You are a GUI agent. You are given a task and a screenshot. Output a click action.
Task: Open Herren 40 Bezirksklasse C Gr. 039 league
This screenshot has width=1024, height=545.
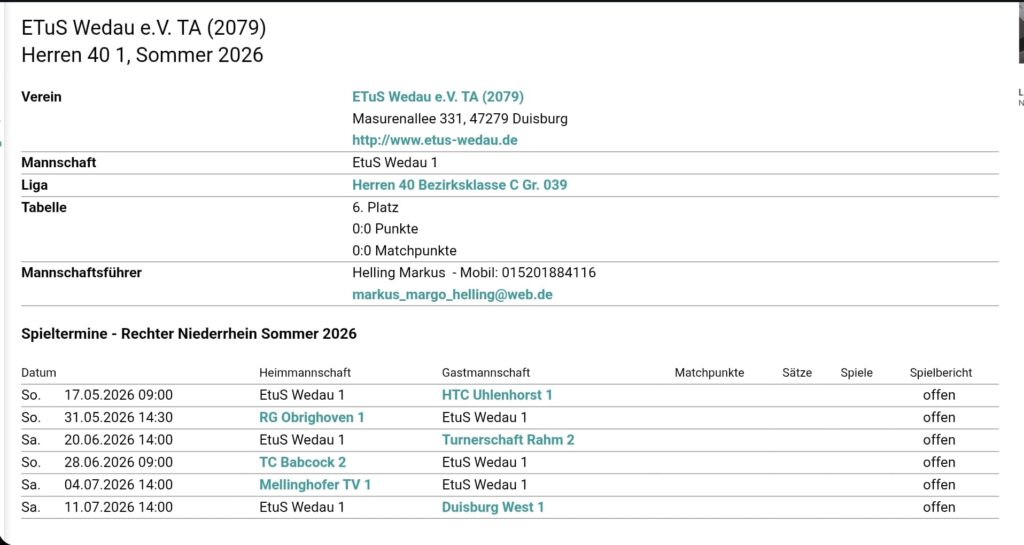pyautogui.click(x=460, y=185)
